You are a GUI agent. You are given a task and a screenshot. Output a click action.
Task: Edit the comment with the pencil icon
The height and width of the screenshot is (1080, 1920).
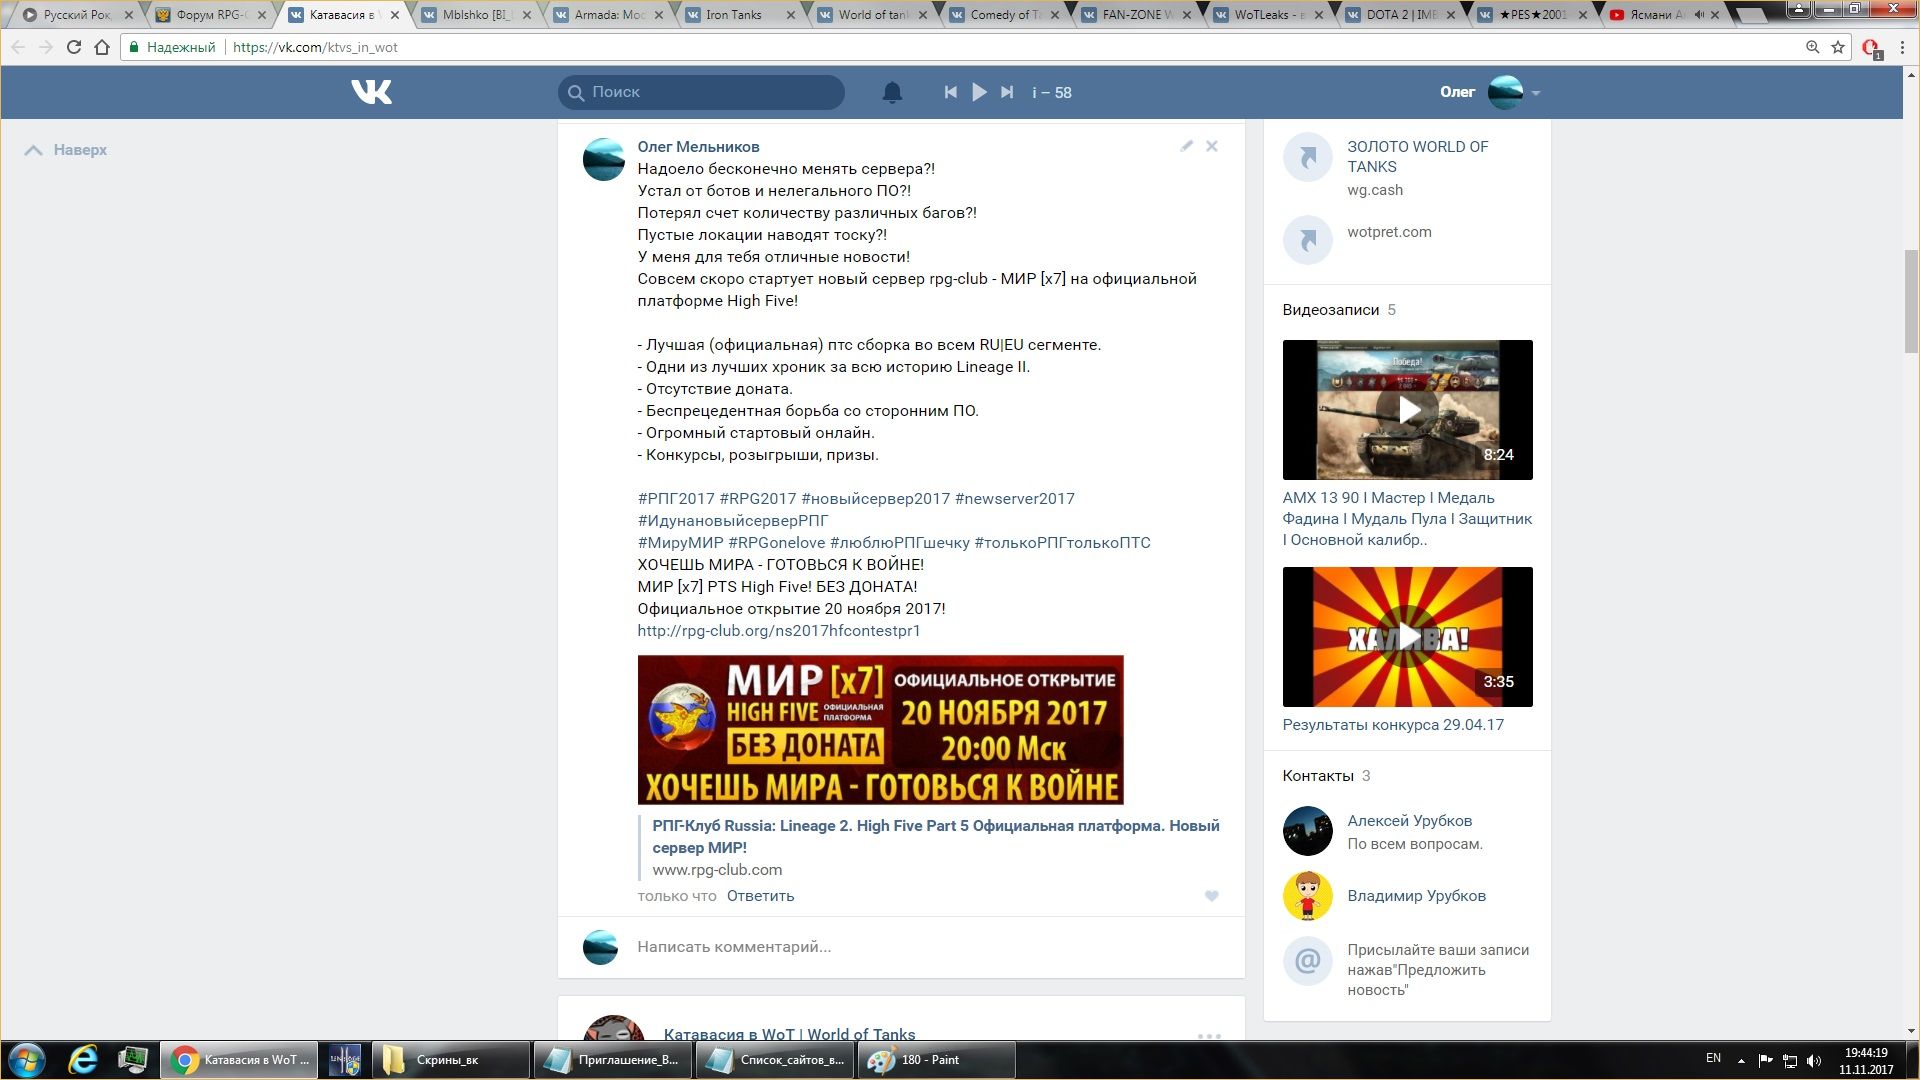click(1186, 146)
